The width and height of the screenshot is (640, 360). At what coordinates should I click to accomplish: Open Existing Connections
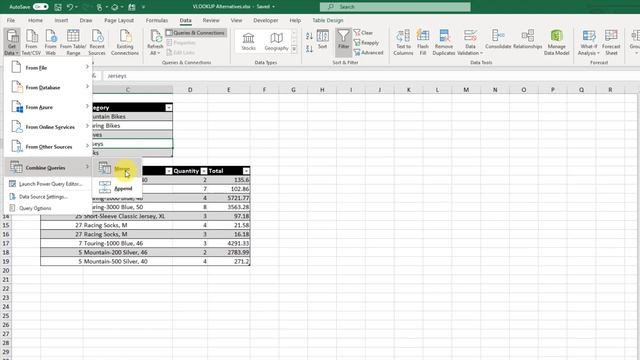pyautogui.click(x=125, y=42)
